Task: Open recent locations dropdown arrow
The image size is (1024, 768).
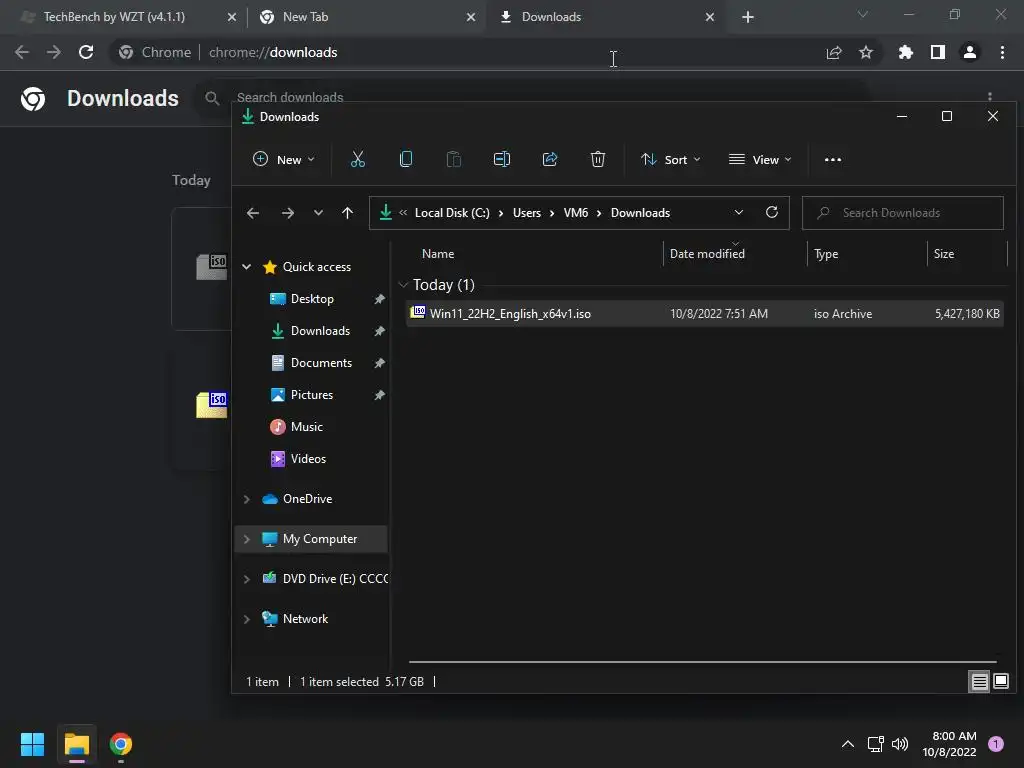Action: pyautogui.click(x=318, y=213)
